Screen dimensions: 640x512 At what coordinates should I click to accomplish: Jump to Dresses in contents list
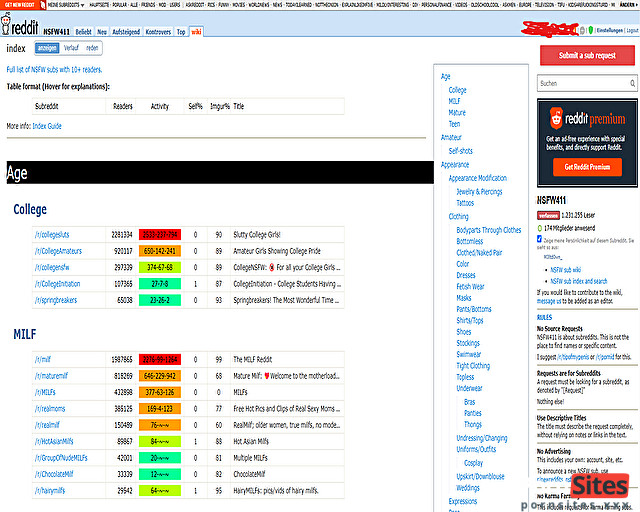[x=466, y=275]
